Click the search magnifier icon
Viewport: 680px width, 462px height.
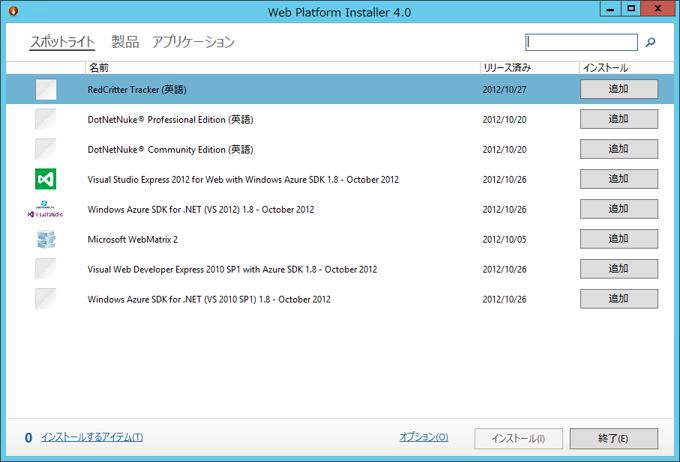pyautogui.click(x=650, y=42)
